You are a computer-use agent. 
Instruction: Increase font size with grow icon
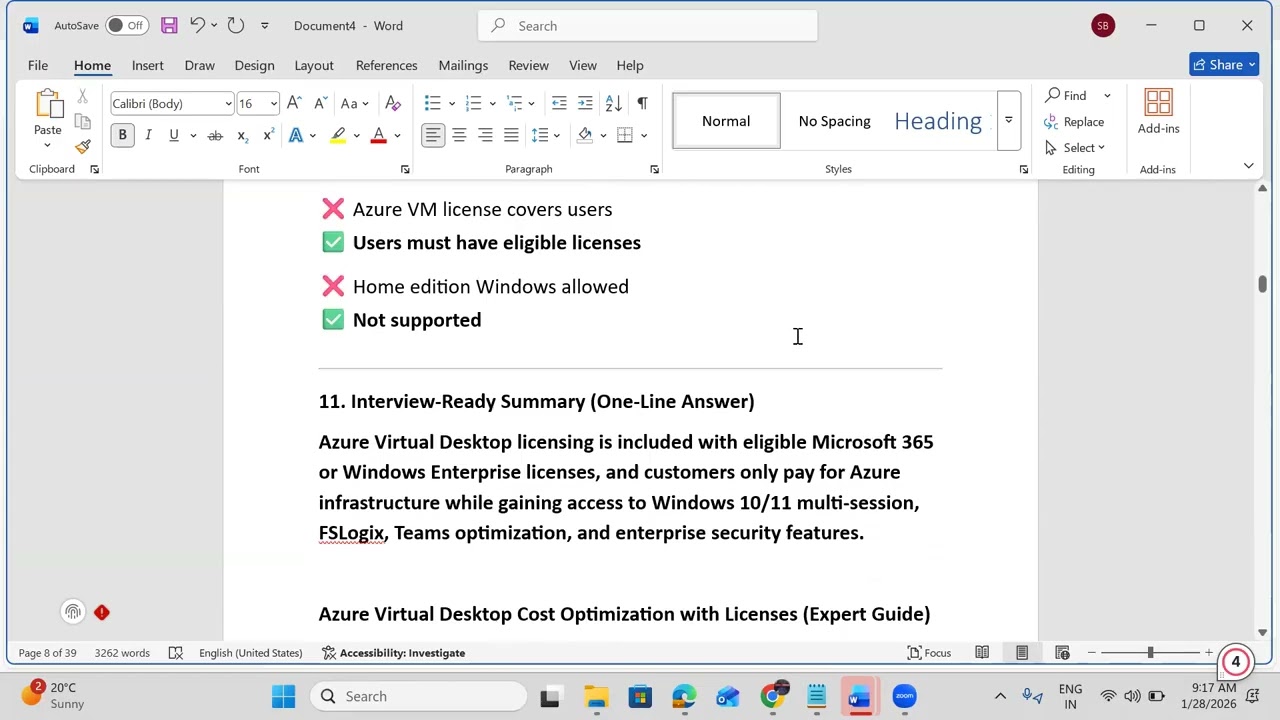coord(294,103)
